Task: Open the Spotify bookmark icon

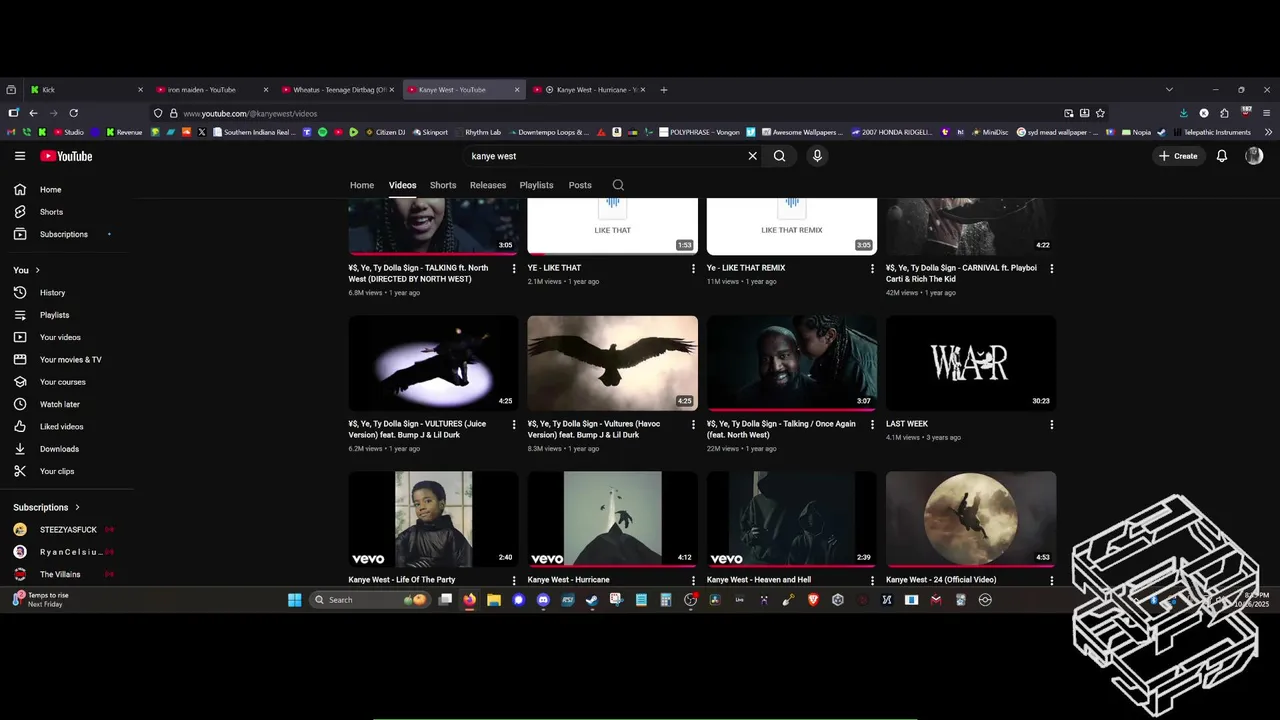Action: click(x=322, y=132)
